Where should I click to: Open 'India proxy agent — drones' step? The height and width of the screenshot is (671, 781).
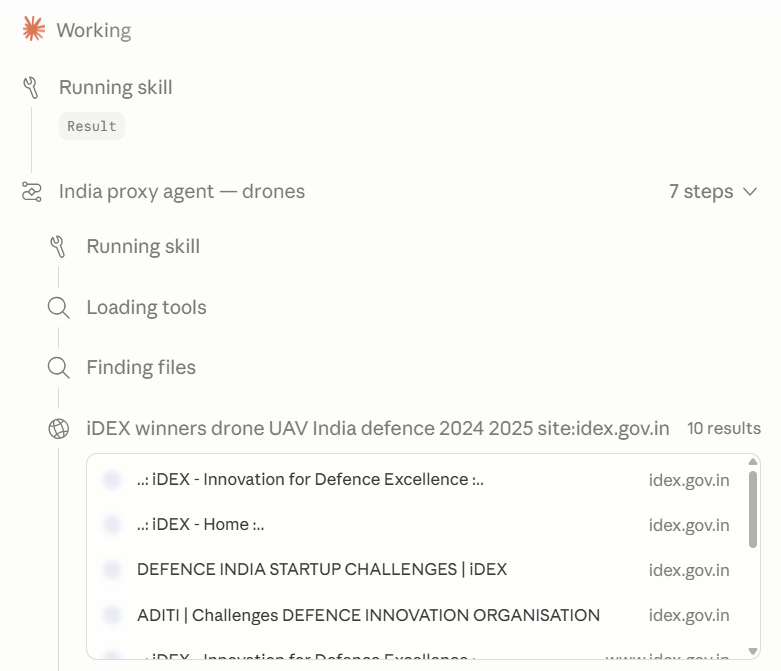182,191
